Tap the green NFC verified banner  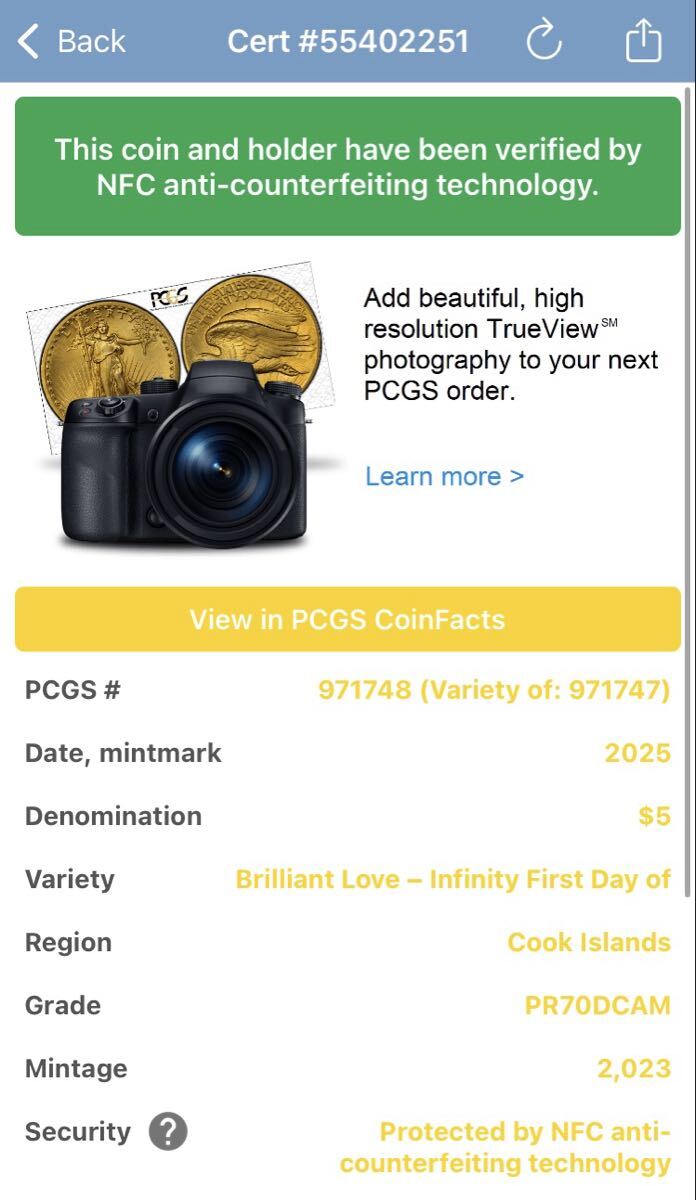click(347, 166)
